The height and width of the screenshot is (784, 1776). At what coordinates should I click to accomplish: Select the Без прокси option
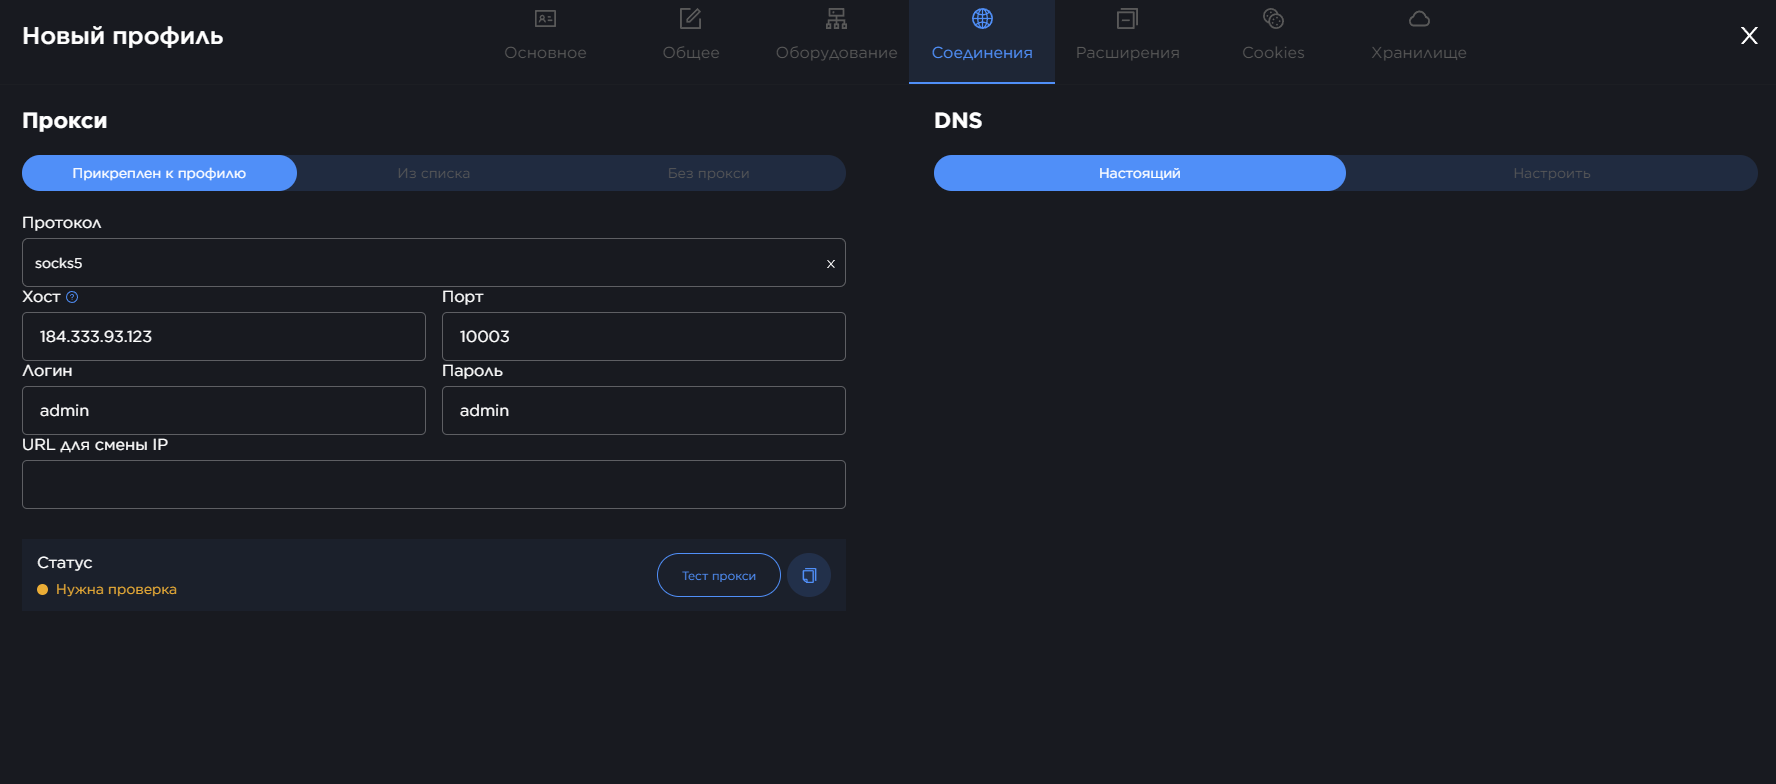click(x=708, y=173)
